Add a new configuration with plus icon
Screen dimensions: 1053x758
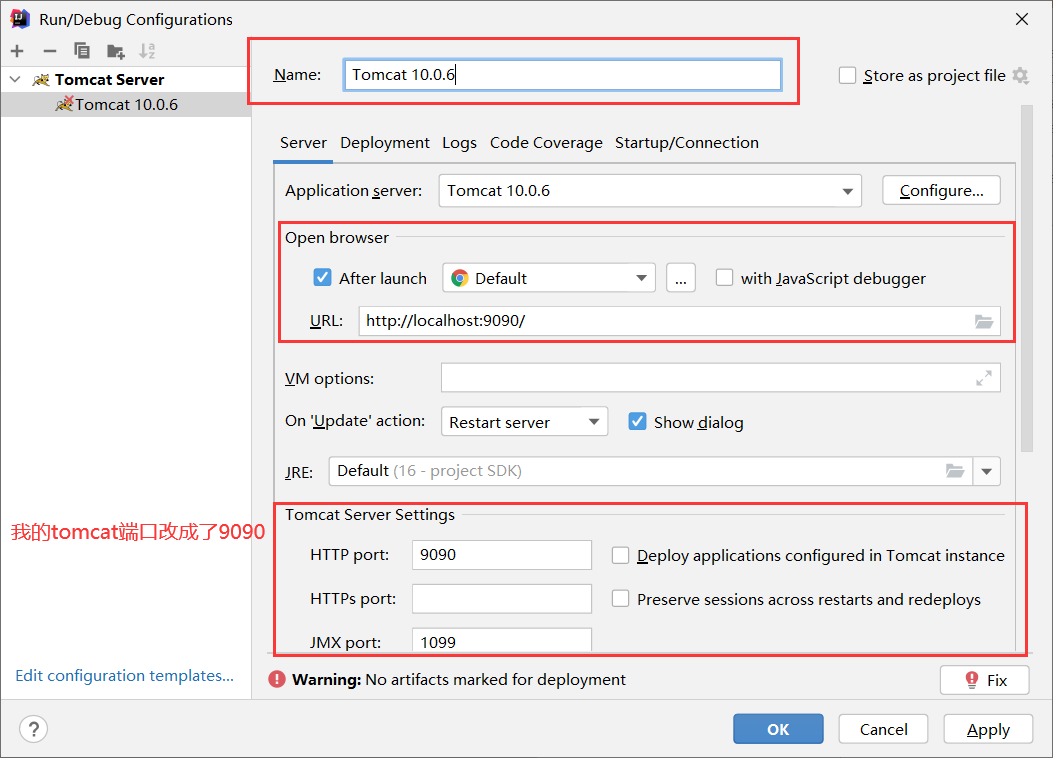17,51
